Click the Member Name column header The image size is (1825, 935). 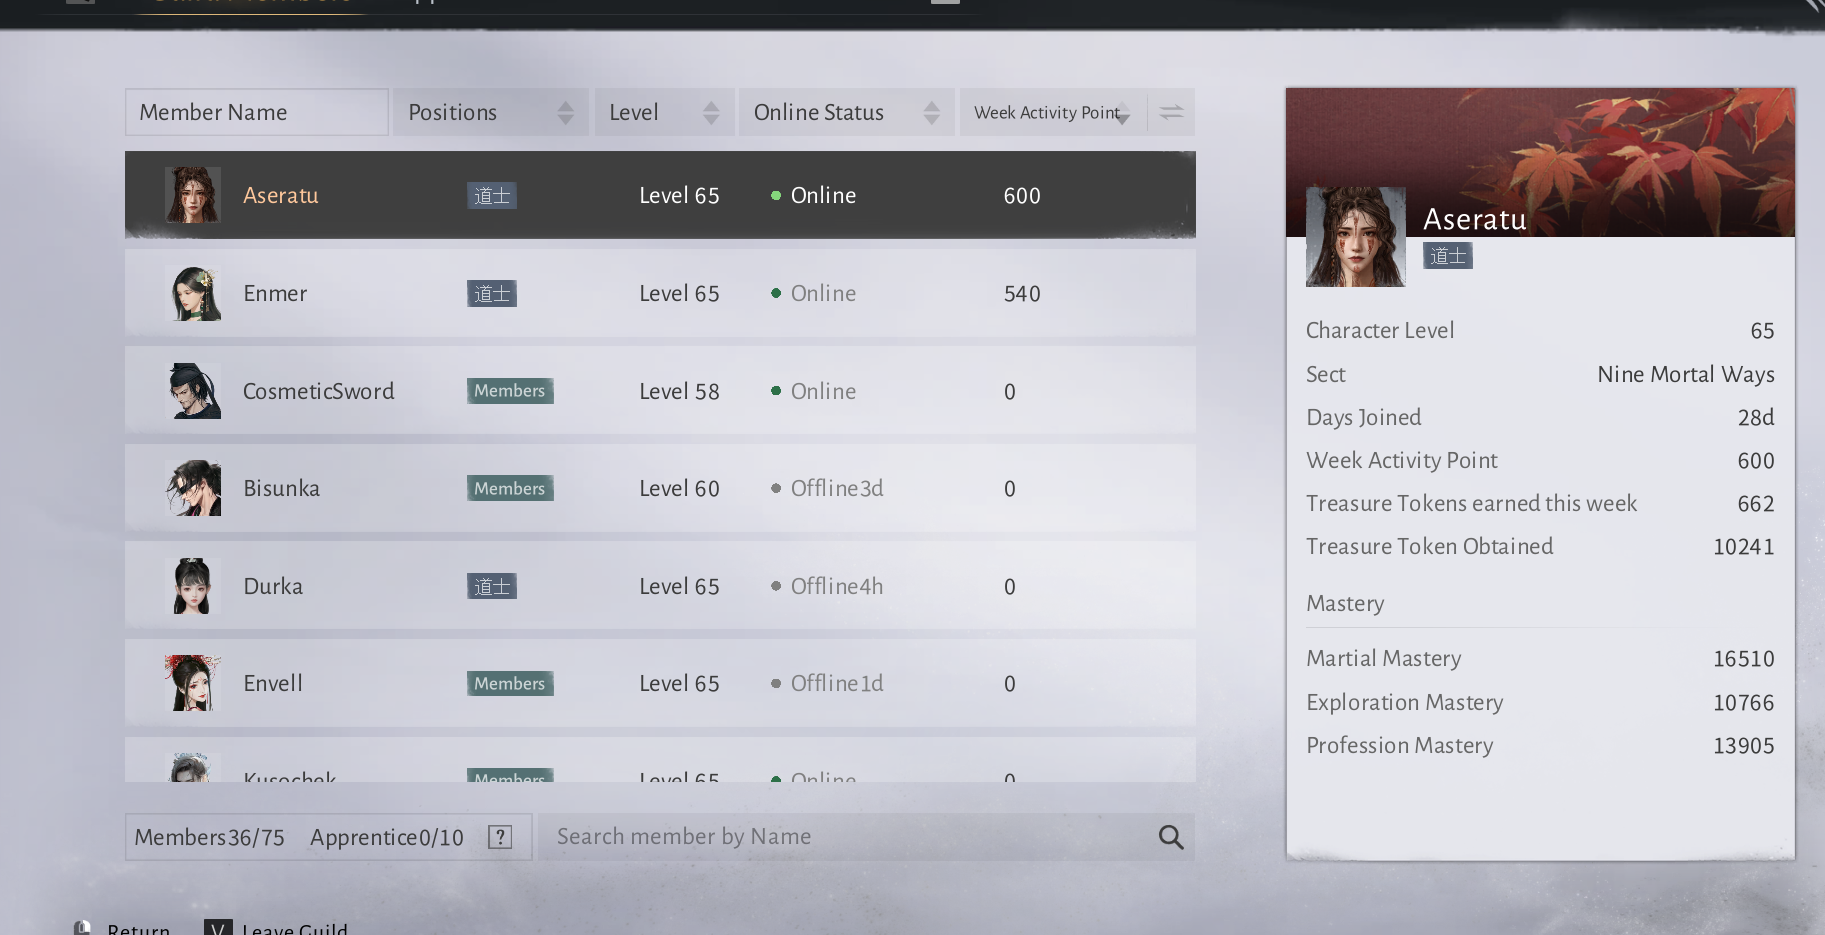257,112
